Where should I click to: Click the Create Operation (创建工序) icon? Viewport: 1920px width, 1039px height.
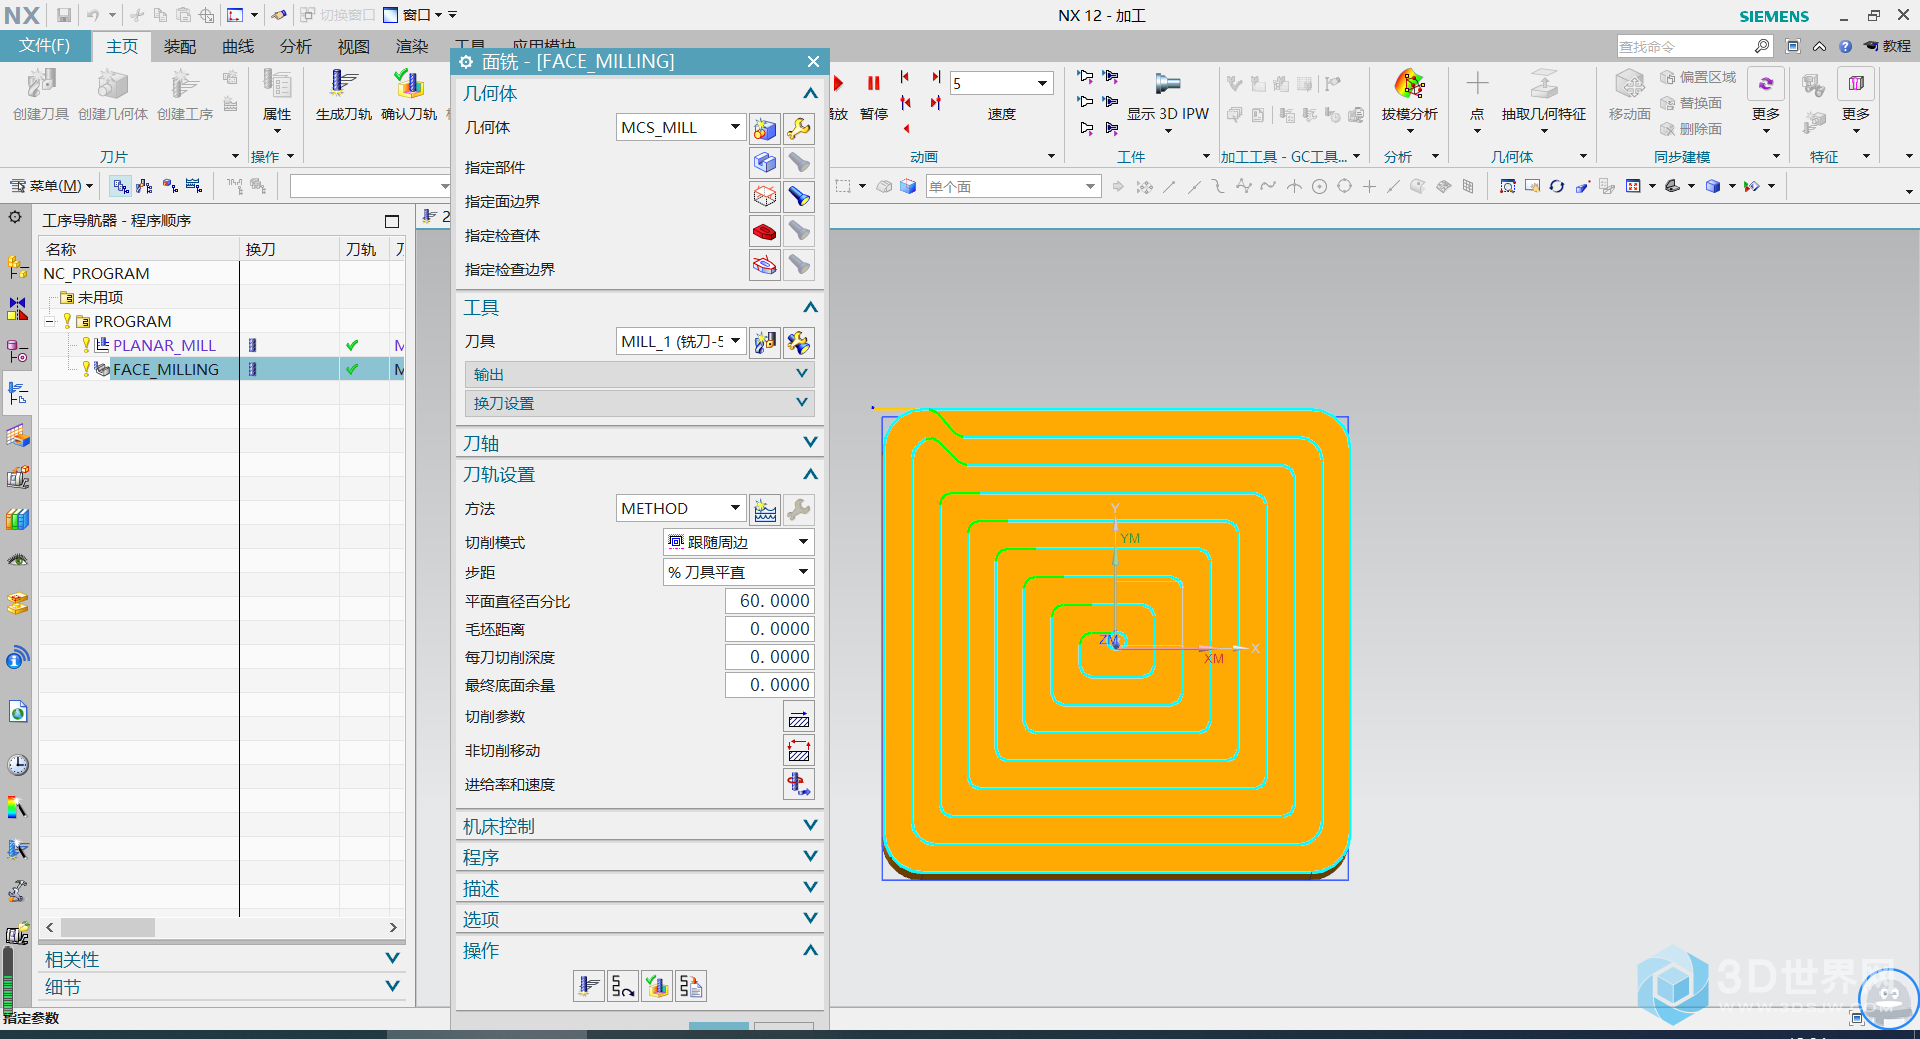[x=184, y=84]
